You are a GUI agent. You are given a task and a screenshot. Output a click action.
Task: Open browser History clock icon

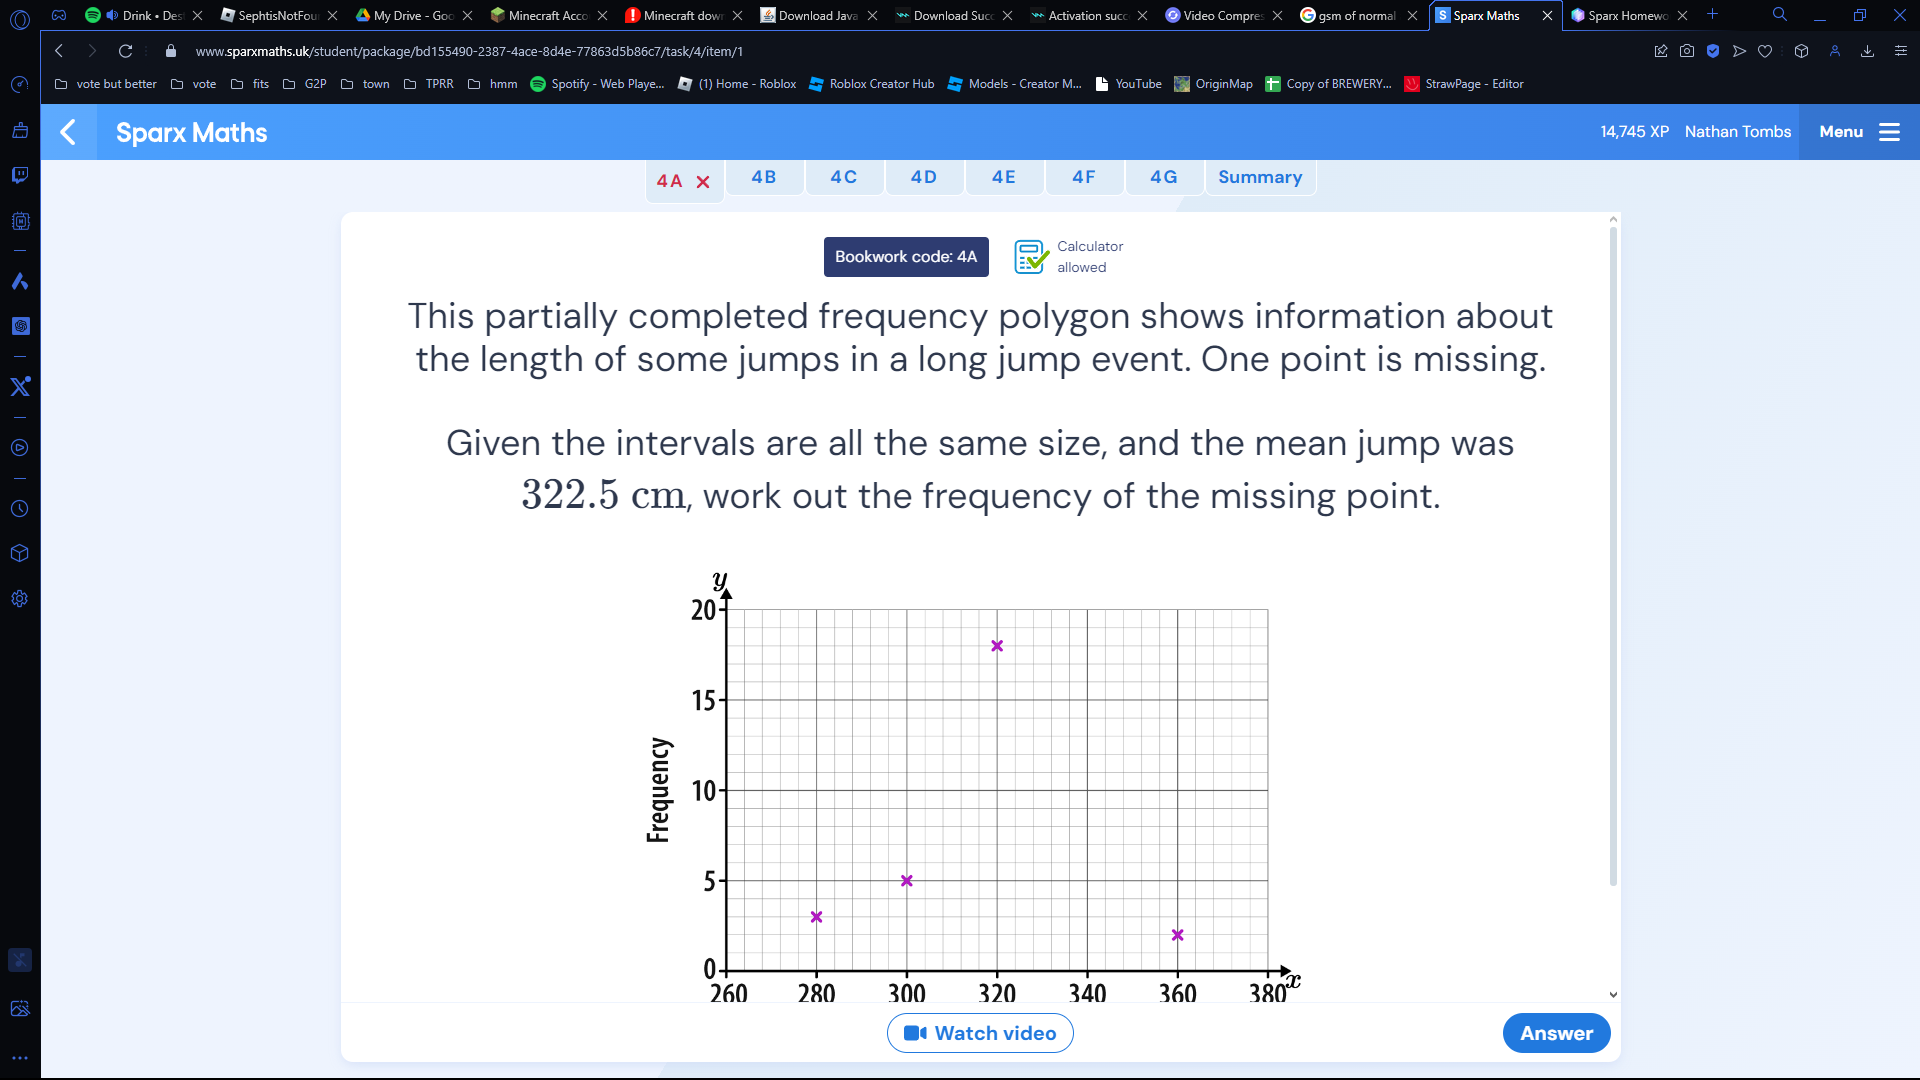(20, 509)
